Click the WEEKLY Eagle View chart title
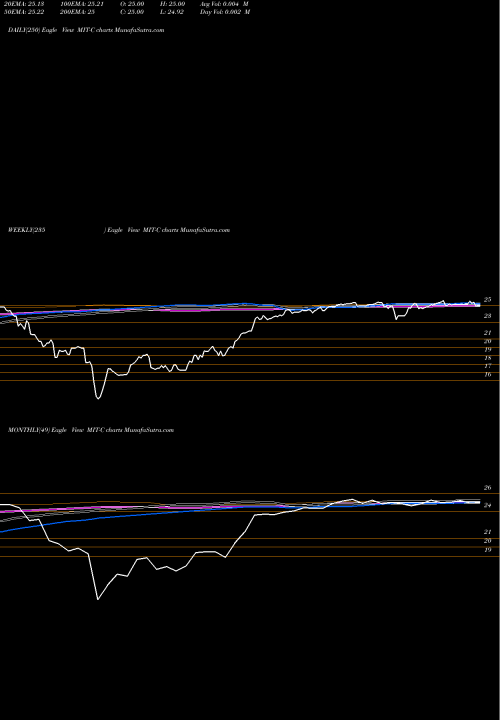 tap(118, 230)
